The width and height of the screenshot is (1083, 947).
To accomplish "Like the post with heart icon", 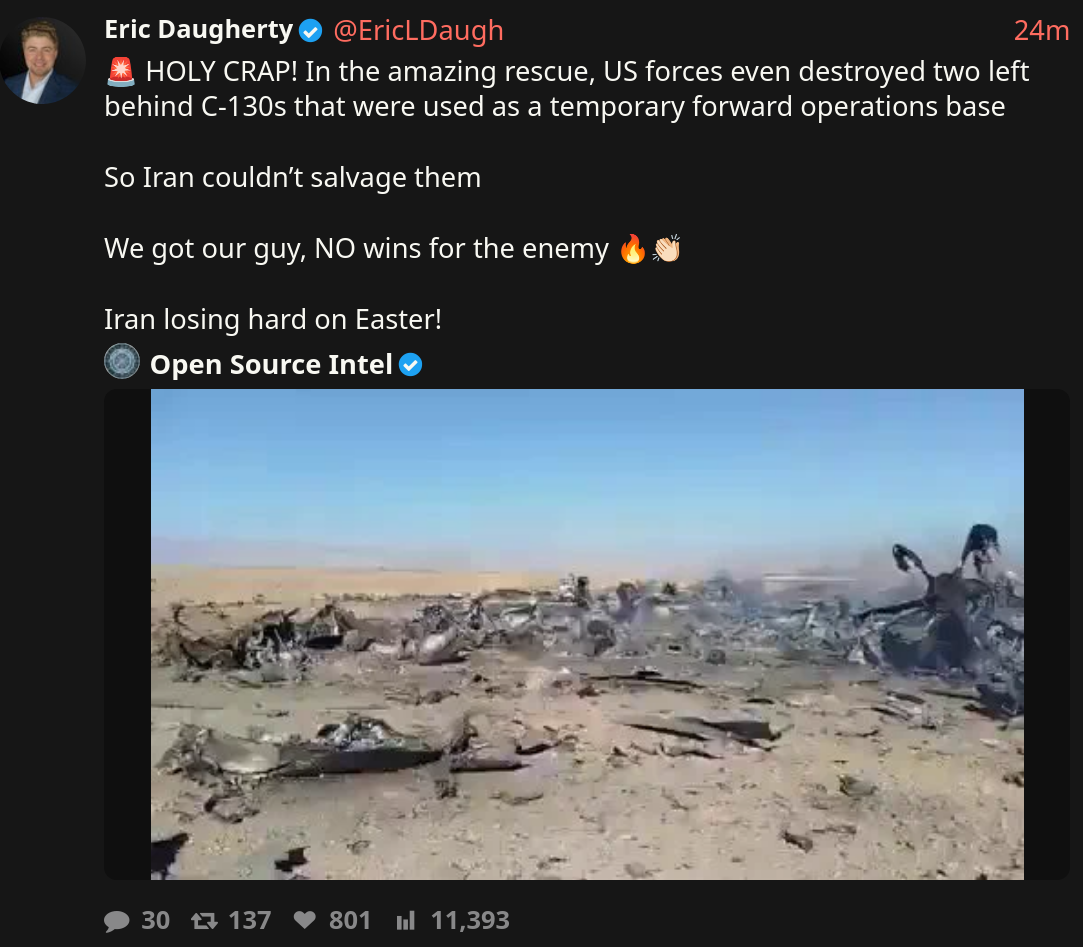I will (305, 920).
